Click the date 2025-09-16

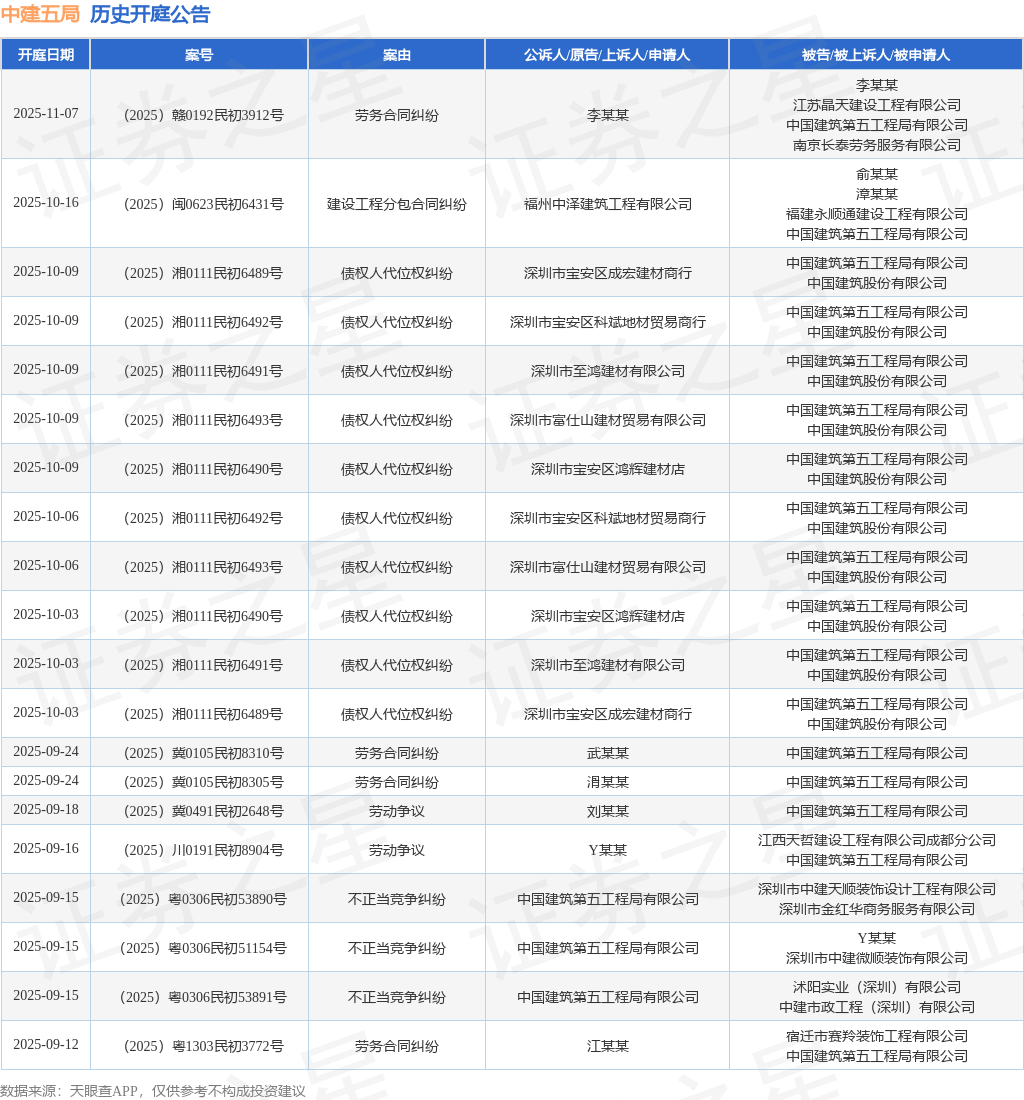point(46,849)
